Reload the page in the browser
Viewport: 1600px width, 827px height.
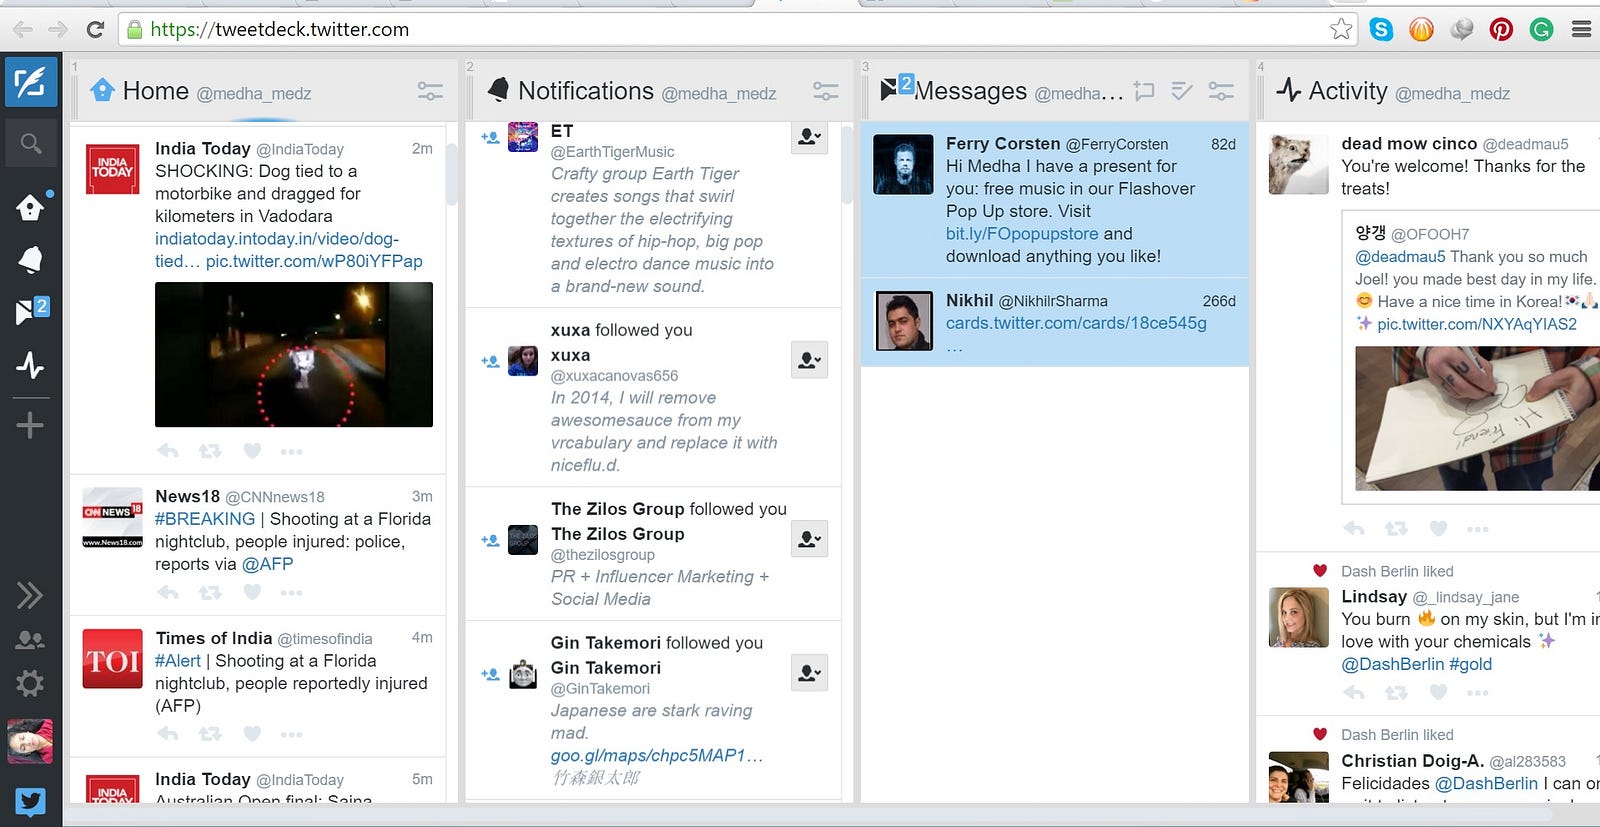[95, 29]
